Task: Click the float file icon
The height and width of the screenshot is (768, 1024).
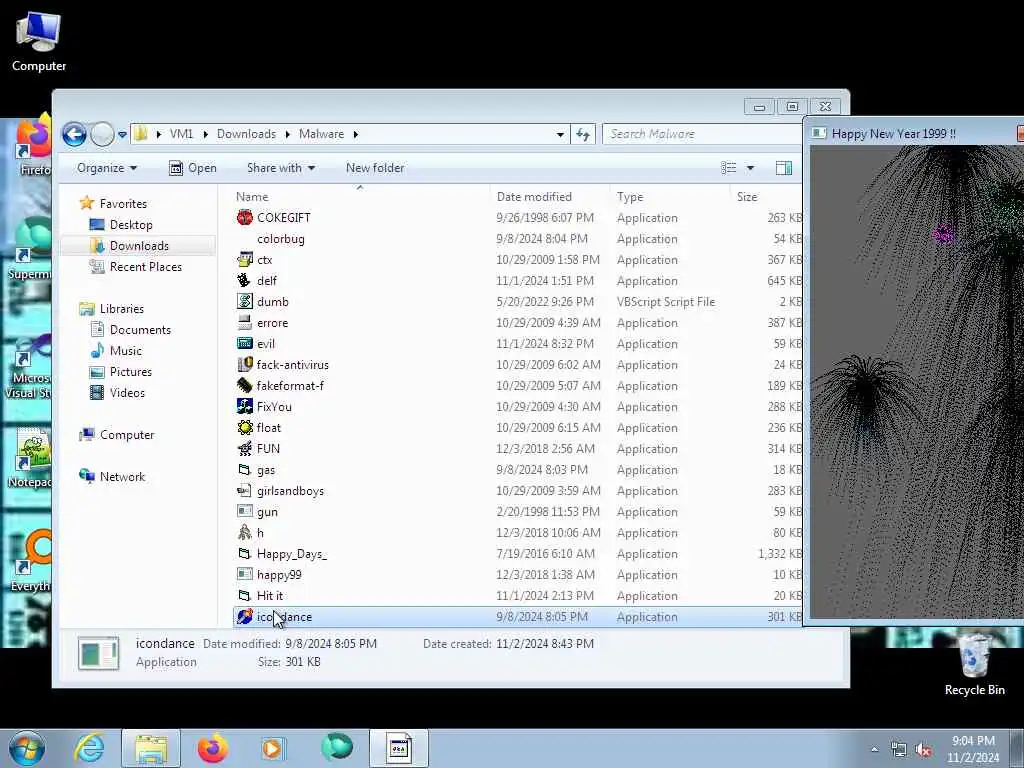Action: point(245,428)
